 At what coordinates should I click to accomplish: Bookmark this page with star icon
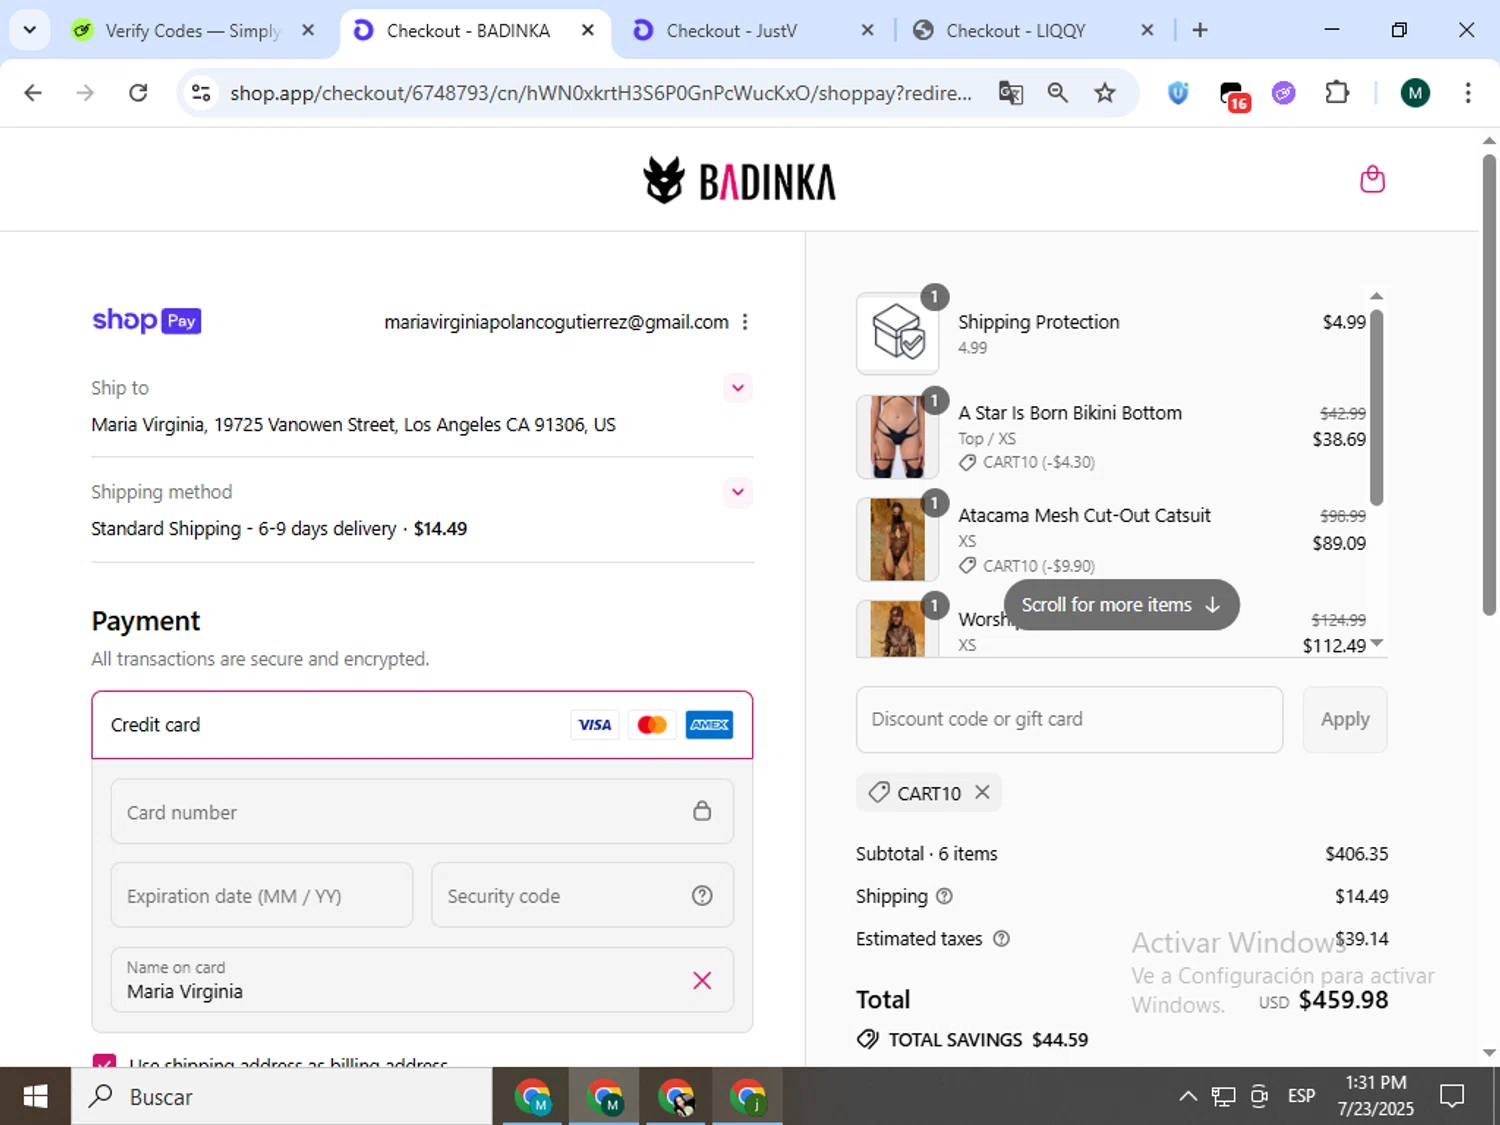tap(1104, 93)
